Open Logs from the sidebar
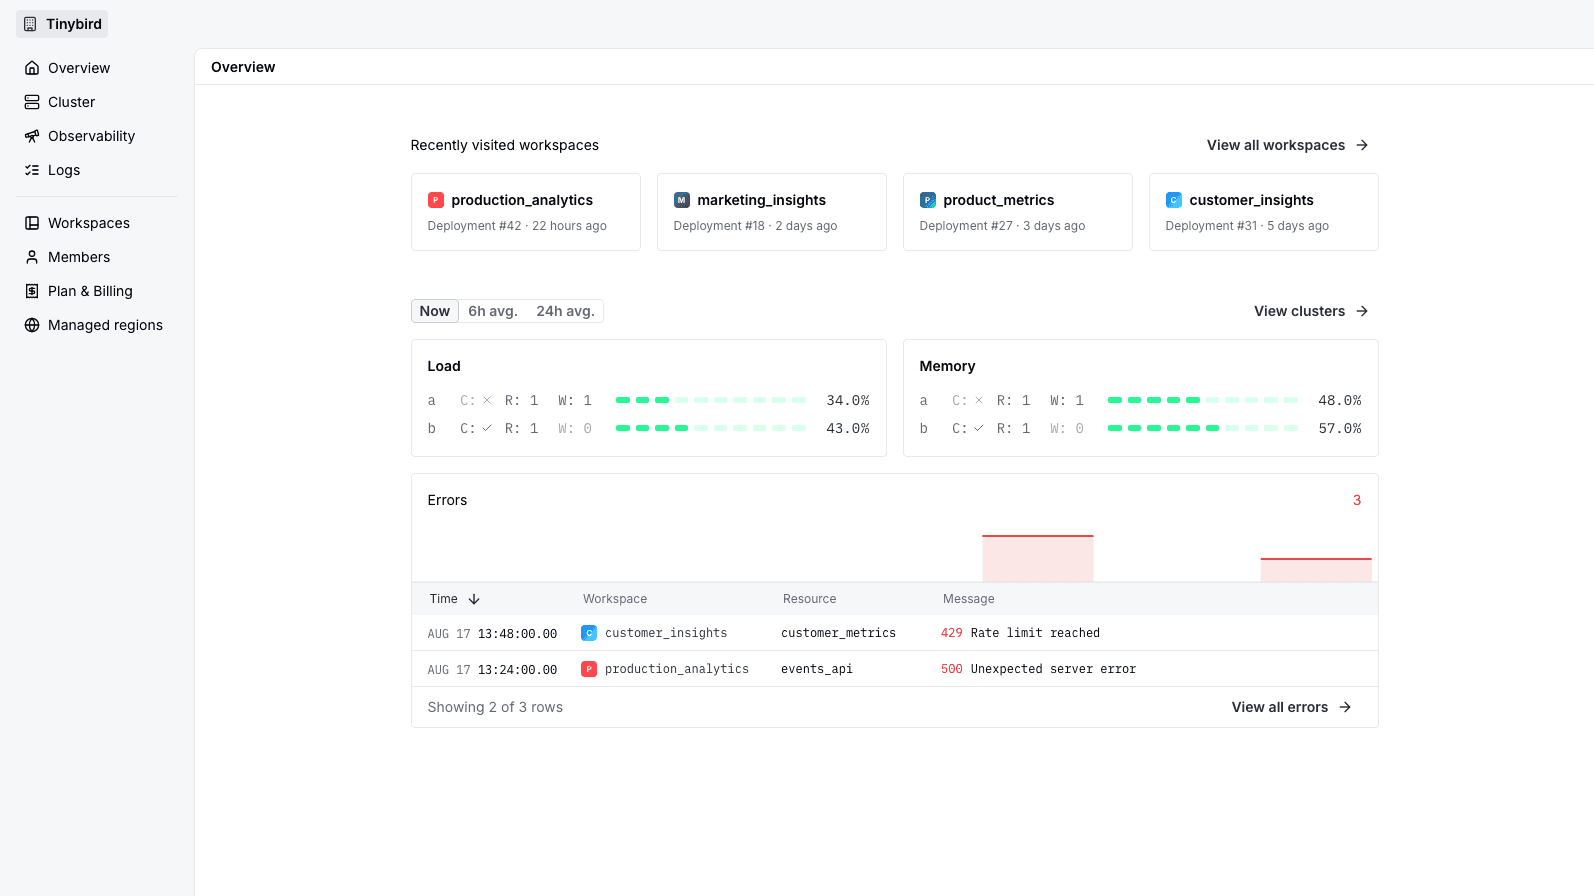 [x=97, y=170]
